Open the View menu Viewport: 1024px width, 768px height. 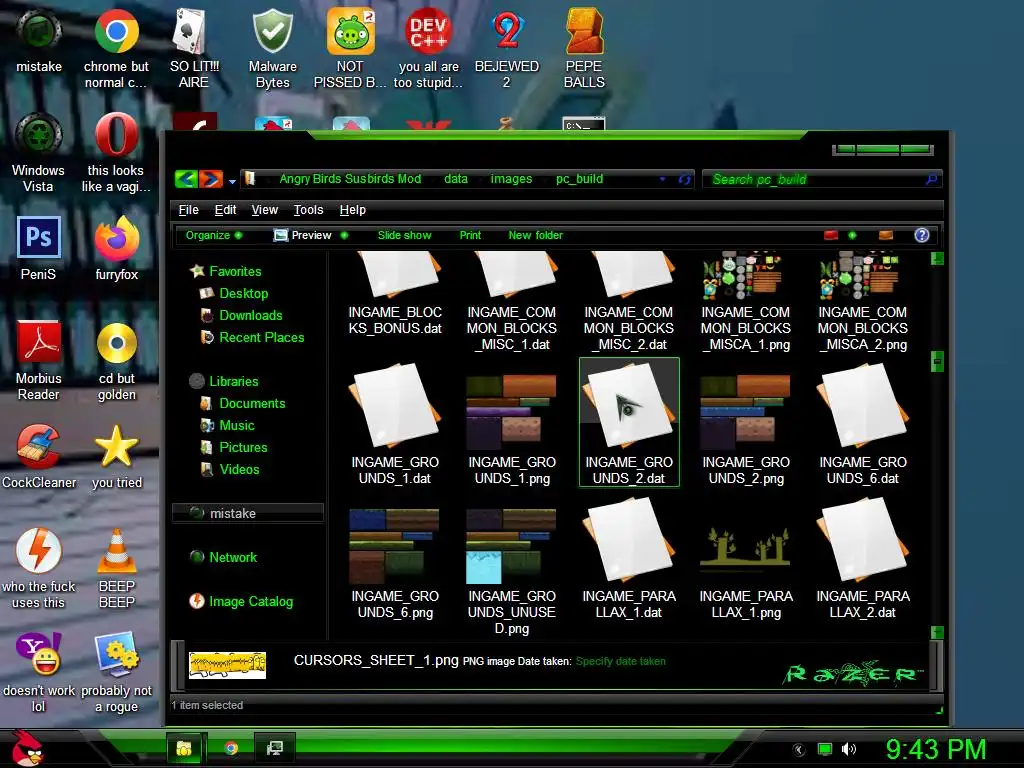(x=264, y=210)
